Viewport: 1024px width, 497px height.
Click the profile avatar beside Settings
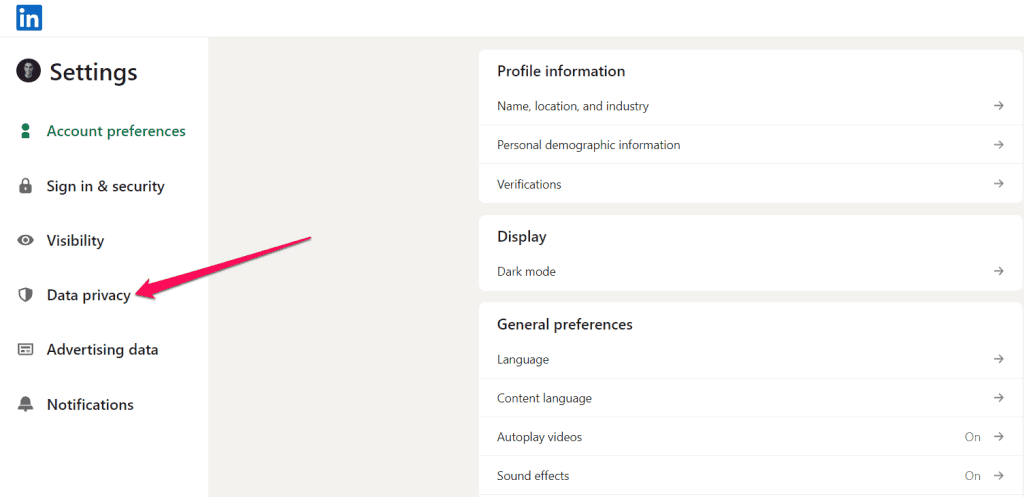(x=28, y=71)
